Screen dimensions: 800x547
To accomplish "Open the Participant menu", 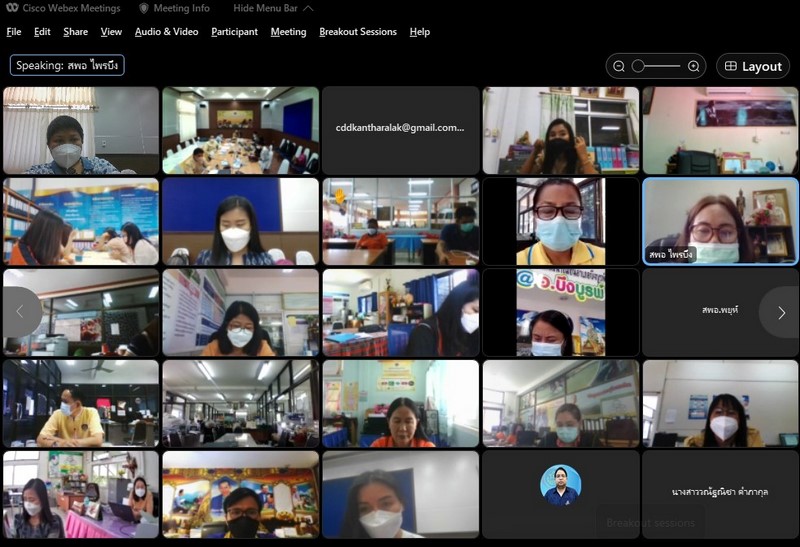I will 234,32.
